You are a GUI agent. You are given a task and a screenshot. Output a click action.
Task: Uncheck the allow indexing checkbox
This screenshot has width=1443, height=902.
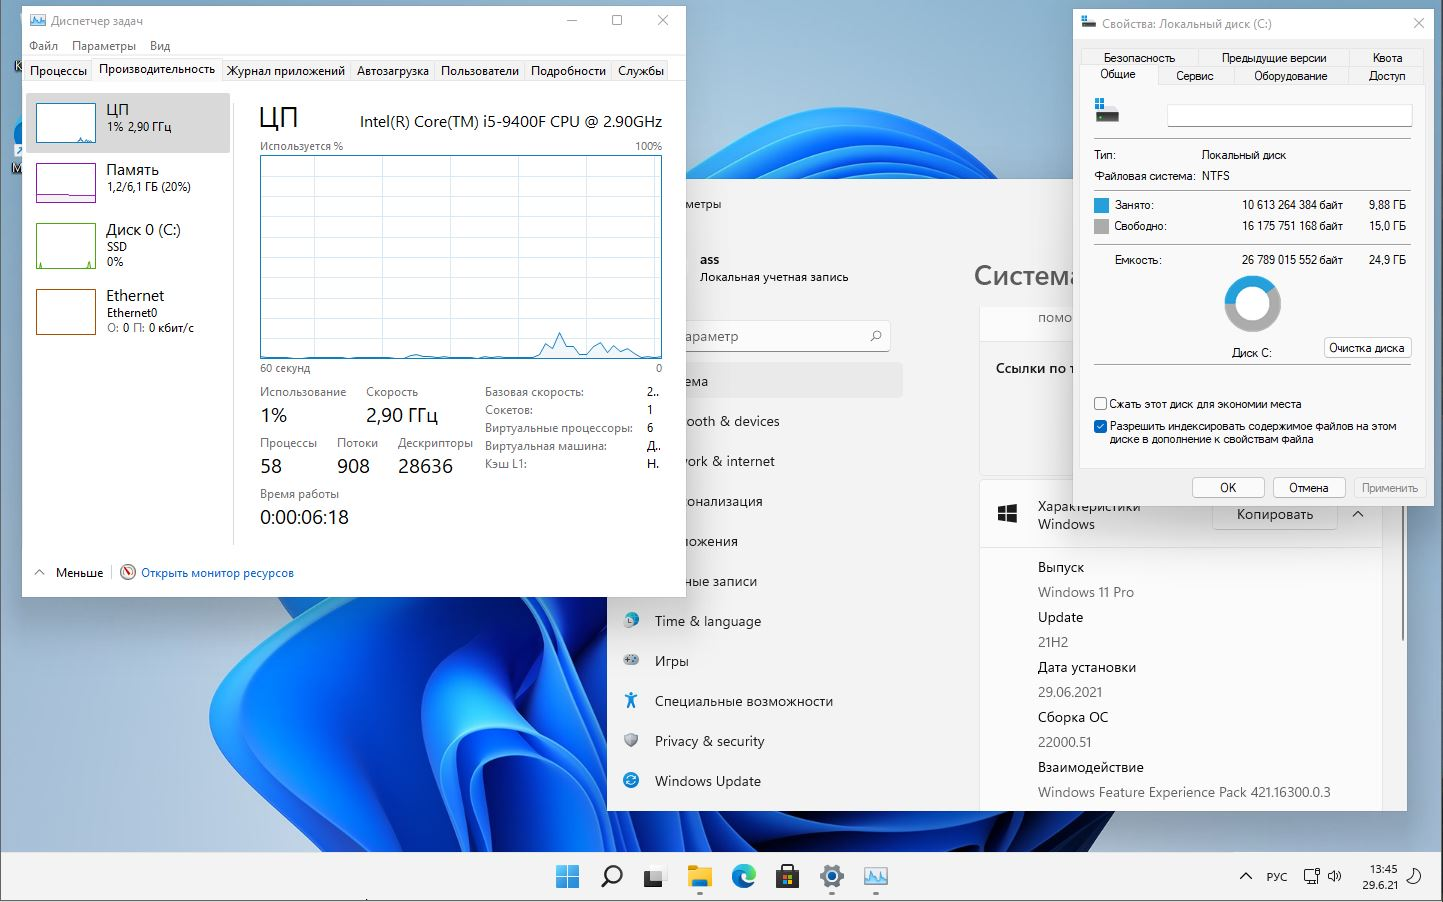pos(1101,426)
